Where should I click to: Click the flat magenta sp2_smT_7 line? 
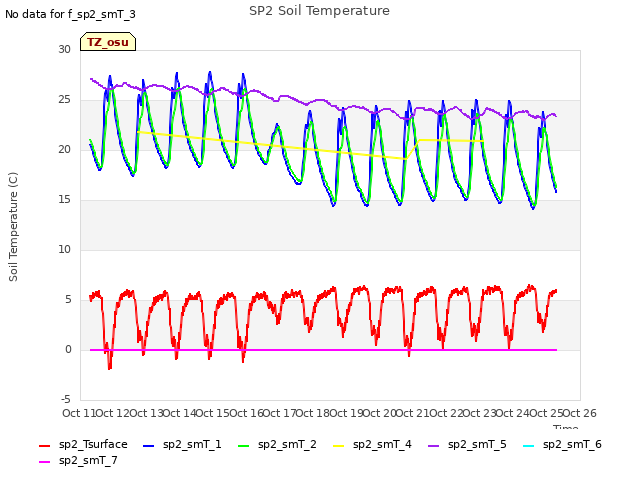tap(322, 350)
